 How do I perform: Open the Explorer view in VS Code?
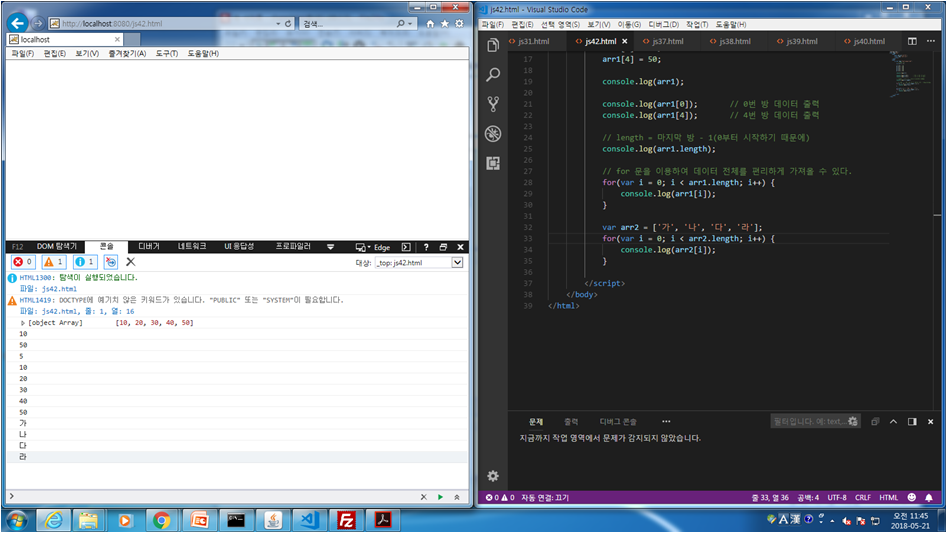(x=493, y=45)
